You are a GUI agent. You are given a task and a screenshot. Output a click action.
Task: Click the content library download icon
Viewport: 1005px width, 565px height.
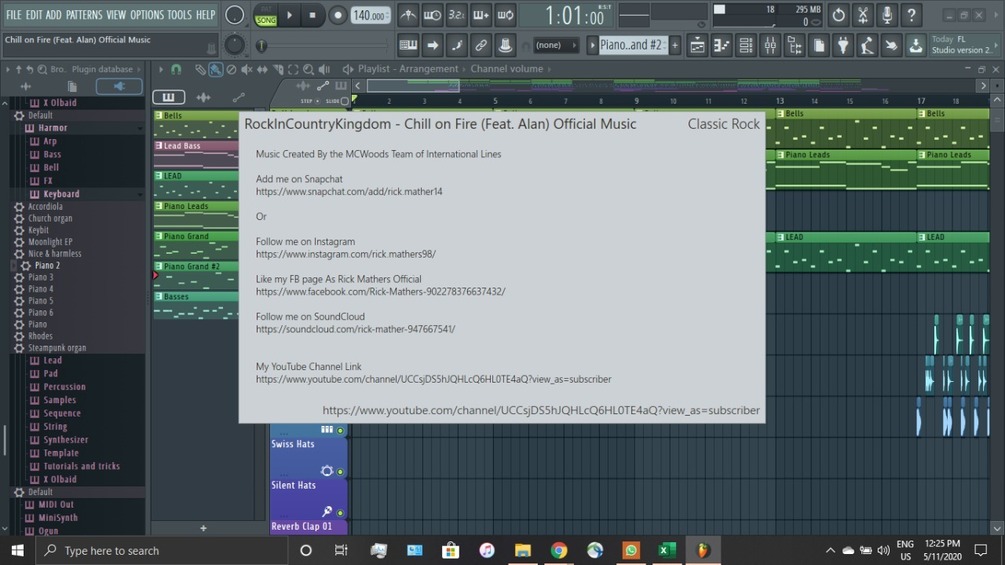916,45
